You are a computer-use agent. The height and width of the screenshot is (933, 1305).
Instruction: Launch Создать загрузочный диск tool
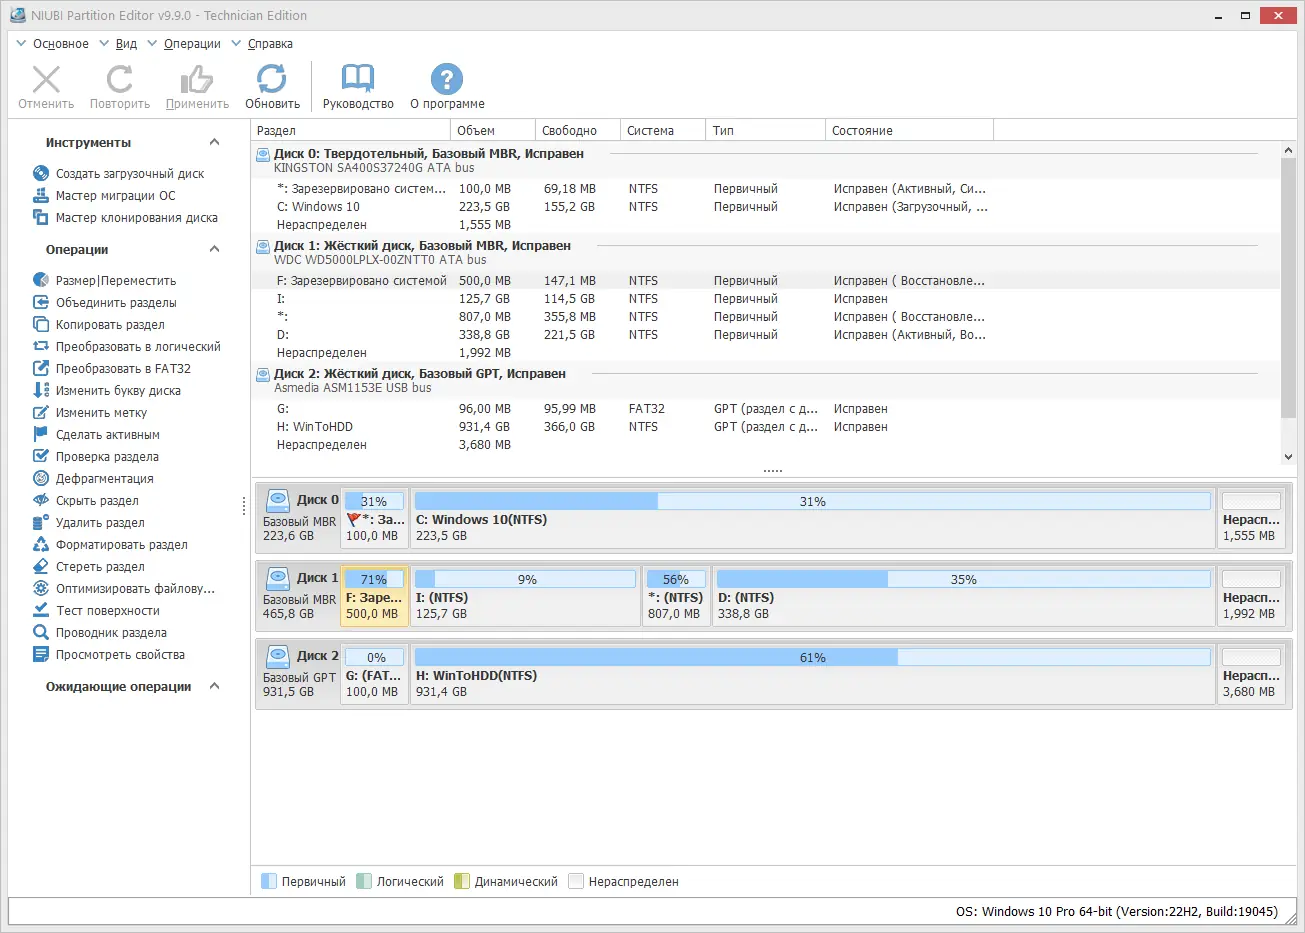click(x=129, y=174)
